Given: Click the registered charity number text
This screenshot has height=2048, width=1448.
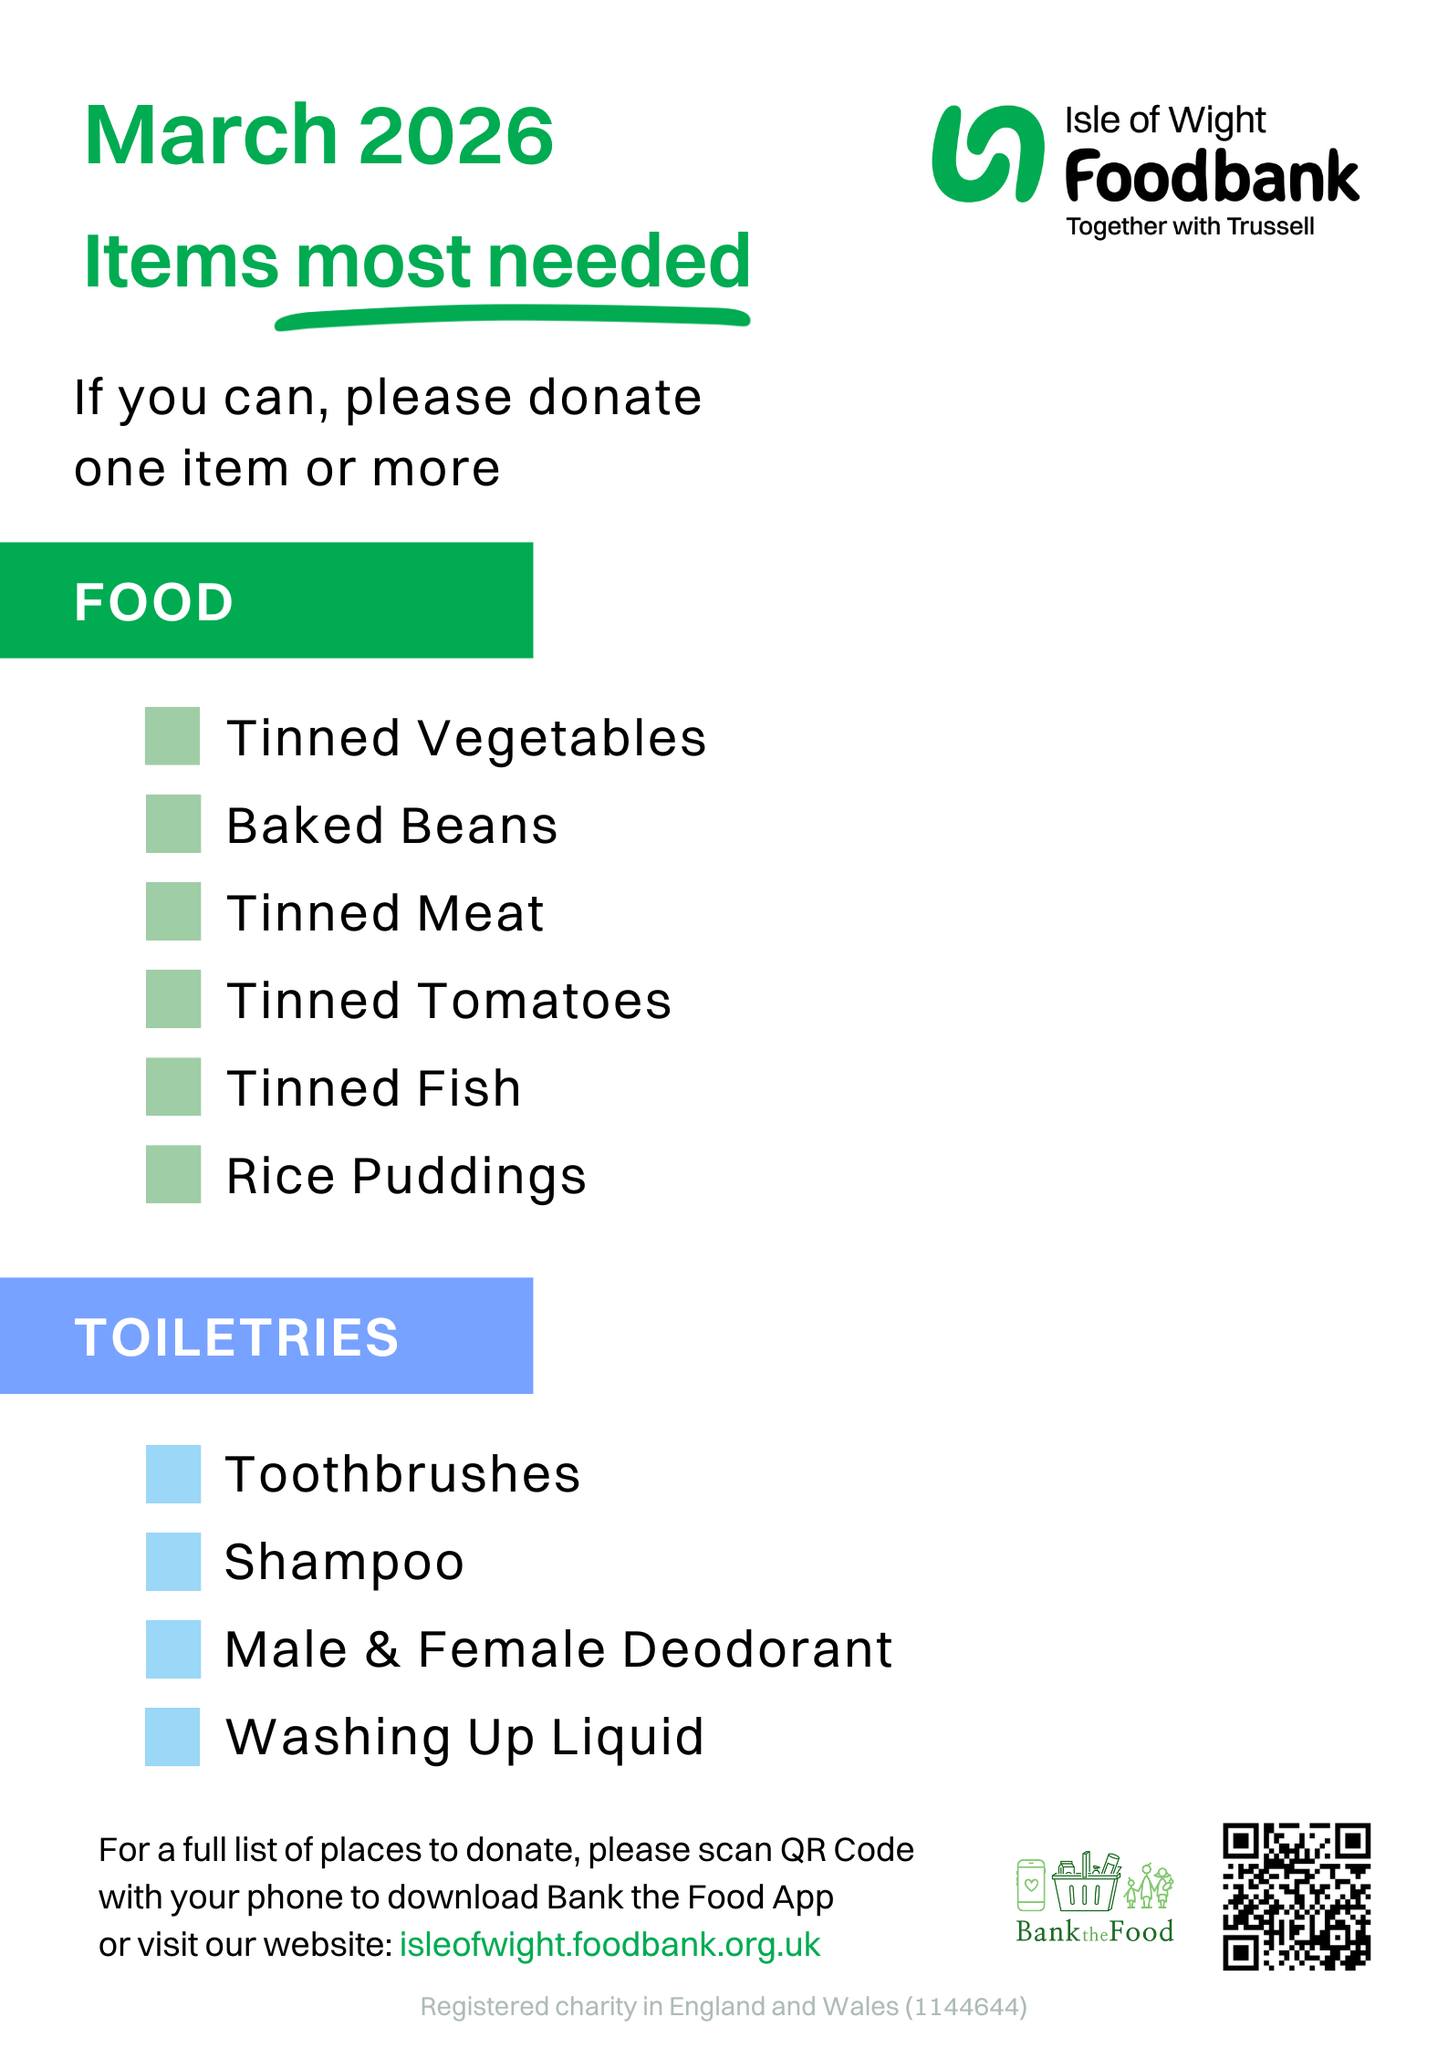Looking at the screenshot, I should [723, 2007].
